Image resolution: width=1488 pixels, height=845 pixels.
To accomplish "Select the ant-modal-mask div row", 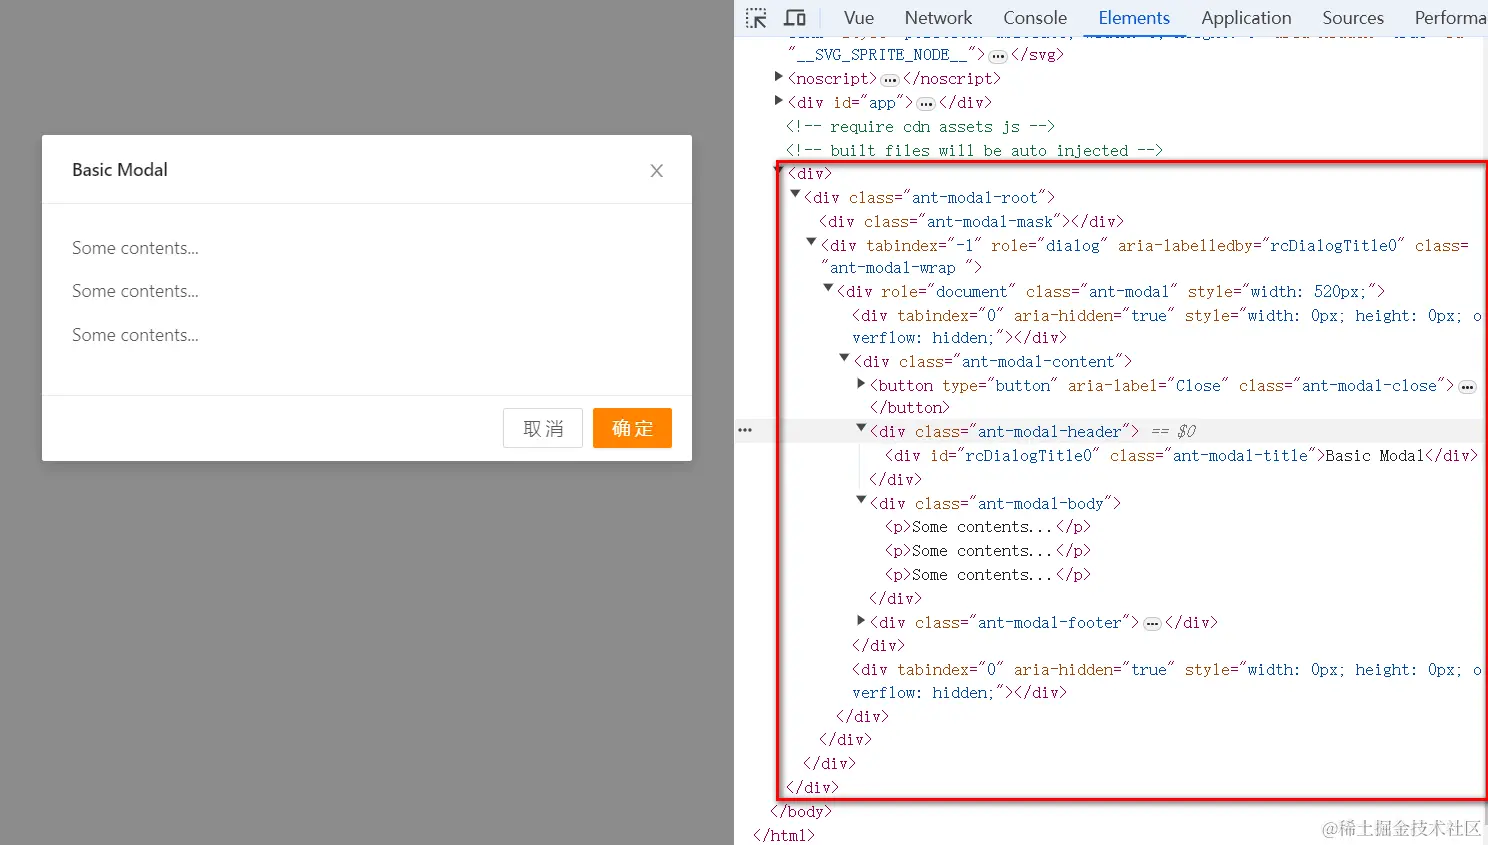I will pyautogui.click(x=971, y=222).
